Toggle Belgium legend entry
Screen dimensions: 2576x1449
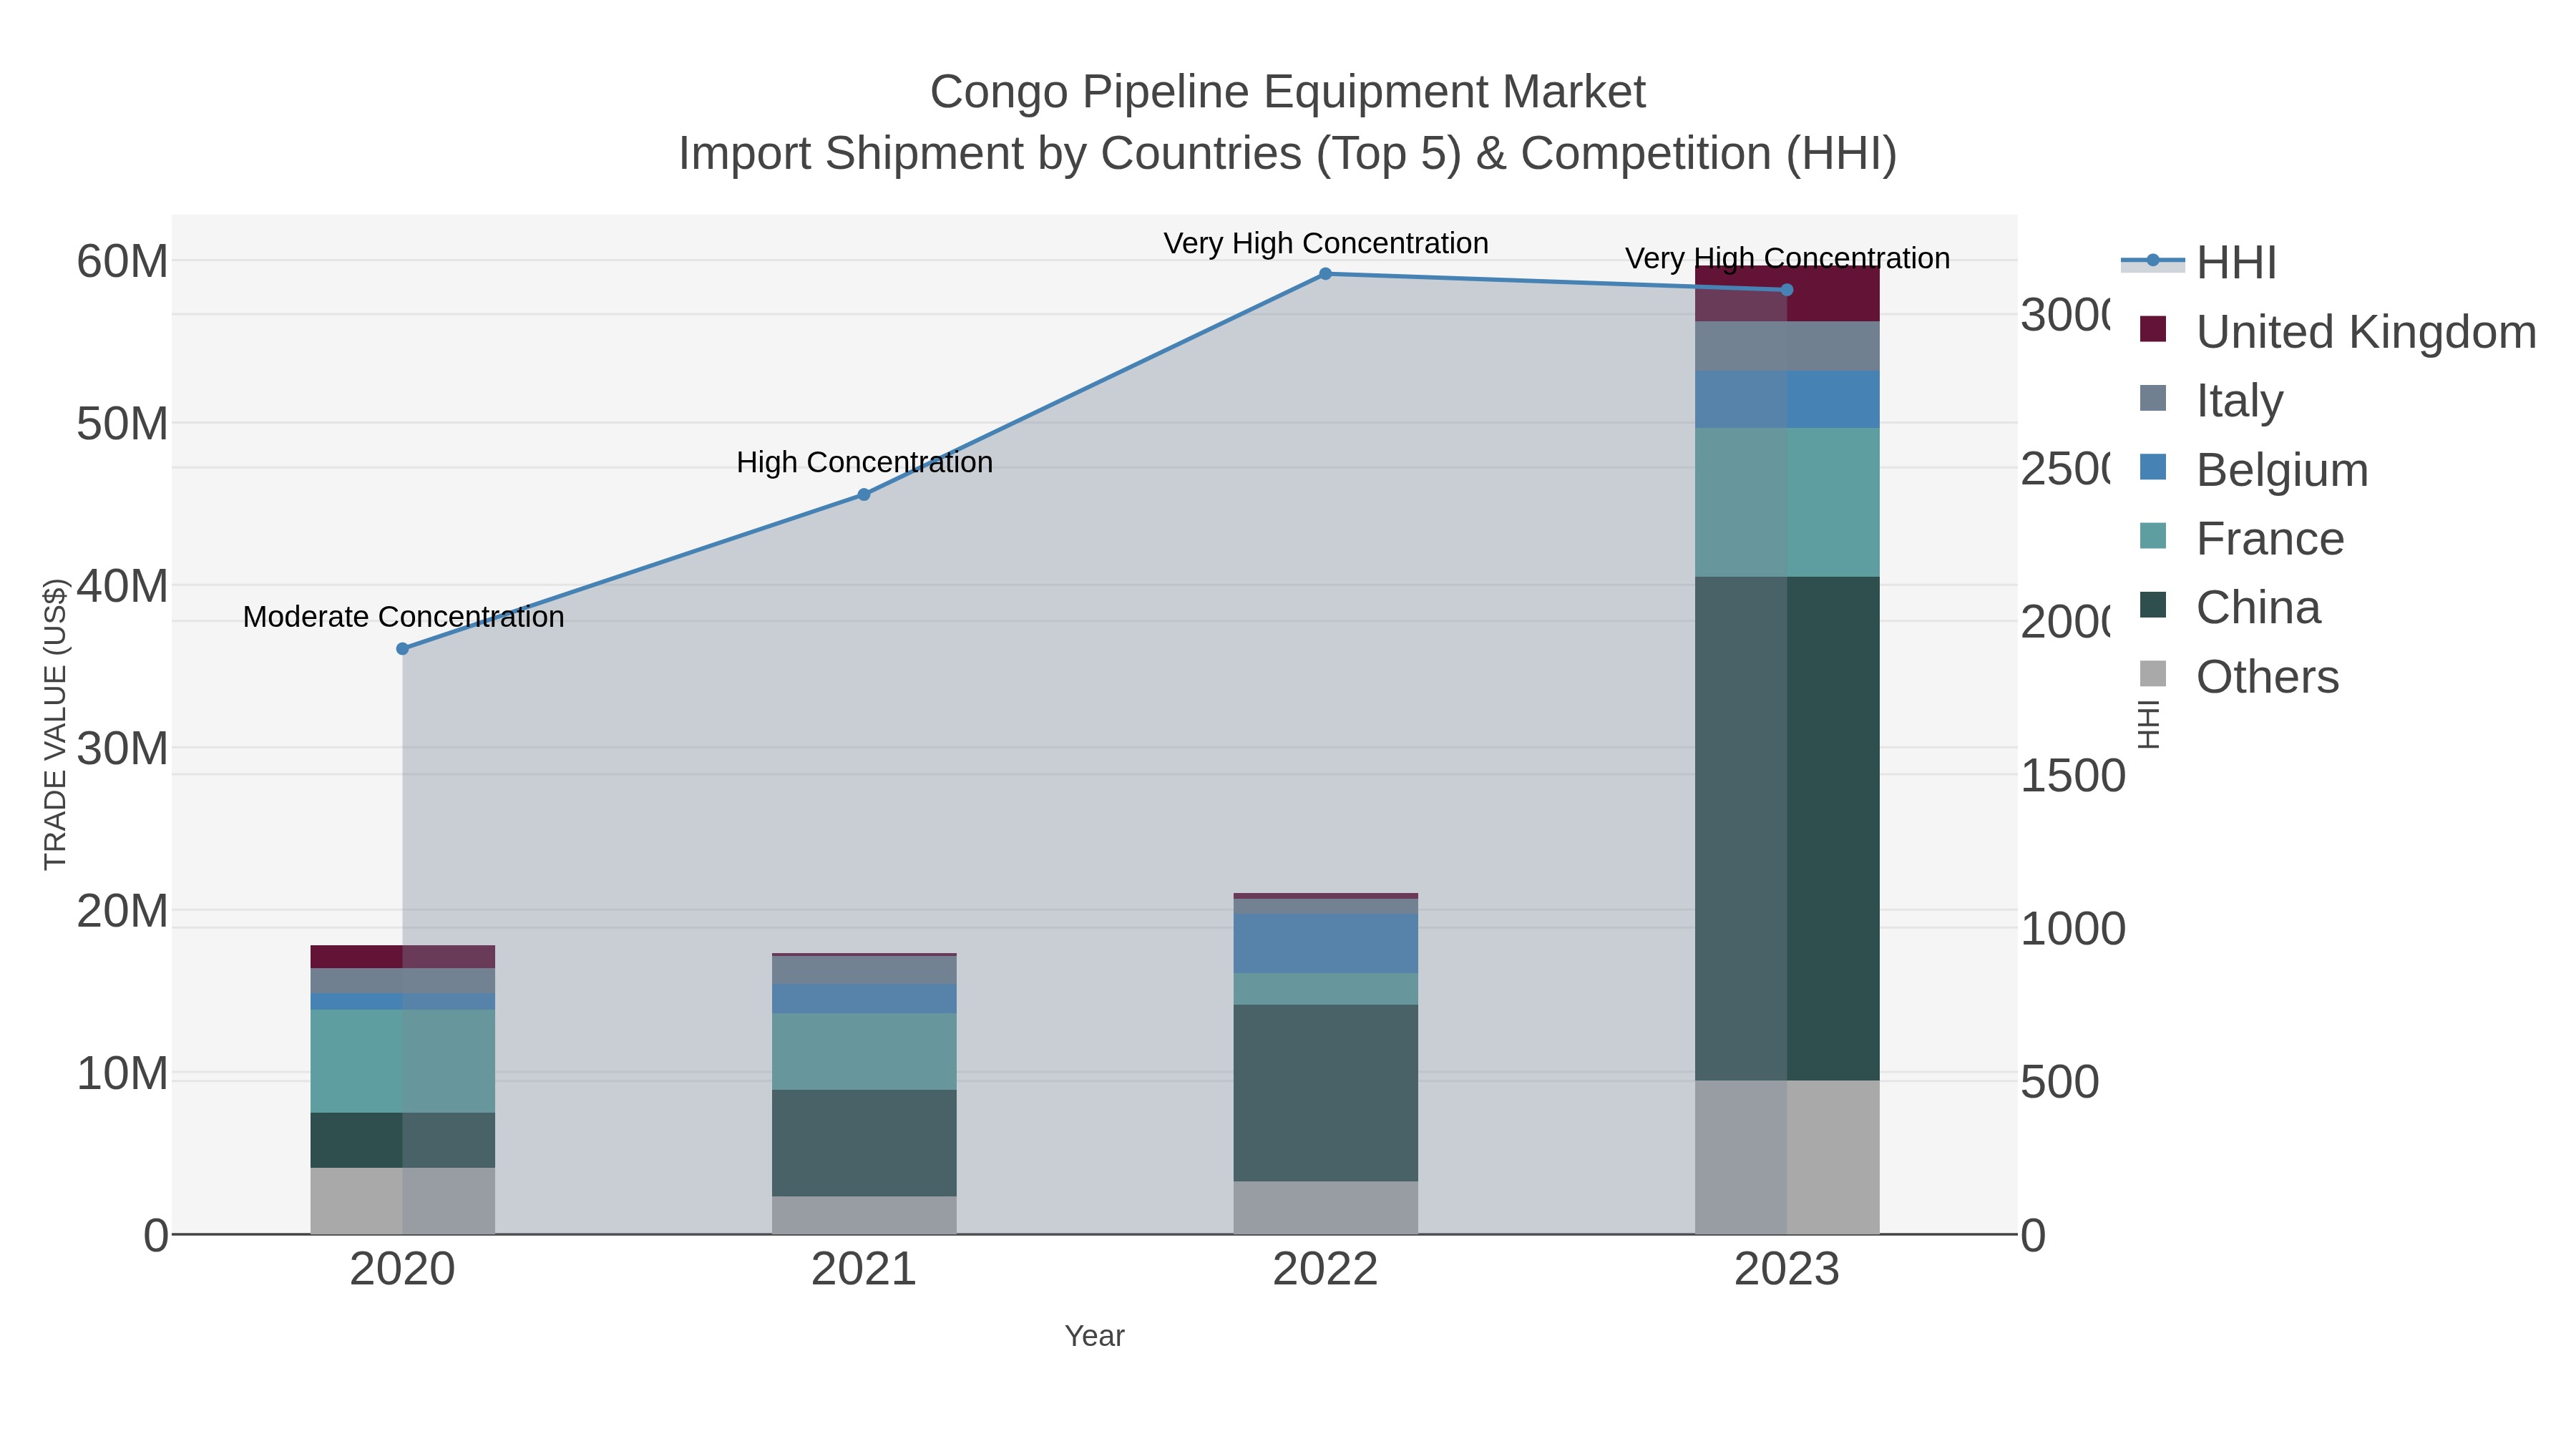point(2254,470)
